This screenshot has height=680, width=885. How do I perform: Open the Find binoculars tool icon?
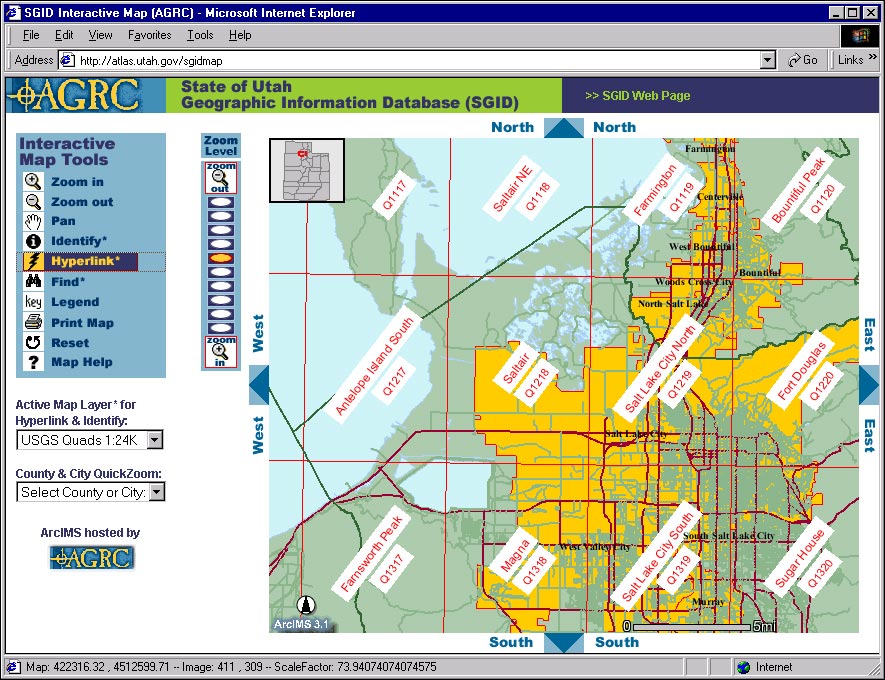pyautogui.click(x=33, y=281)
